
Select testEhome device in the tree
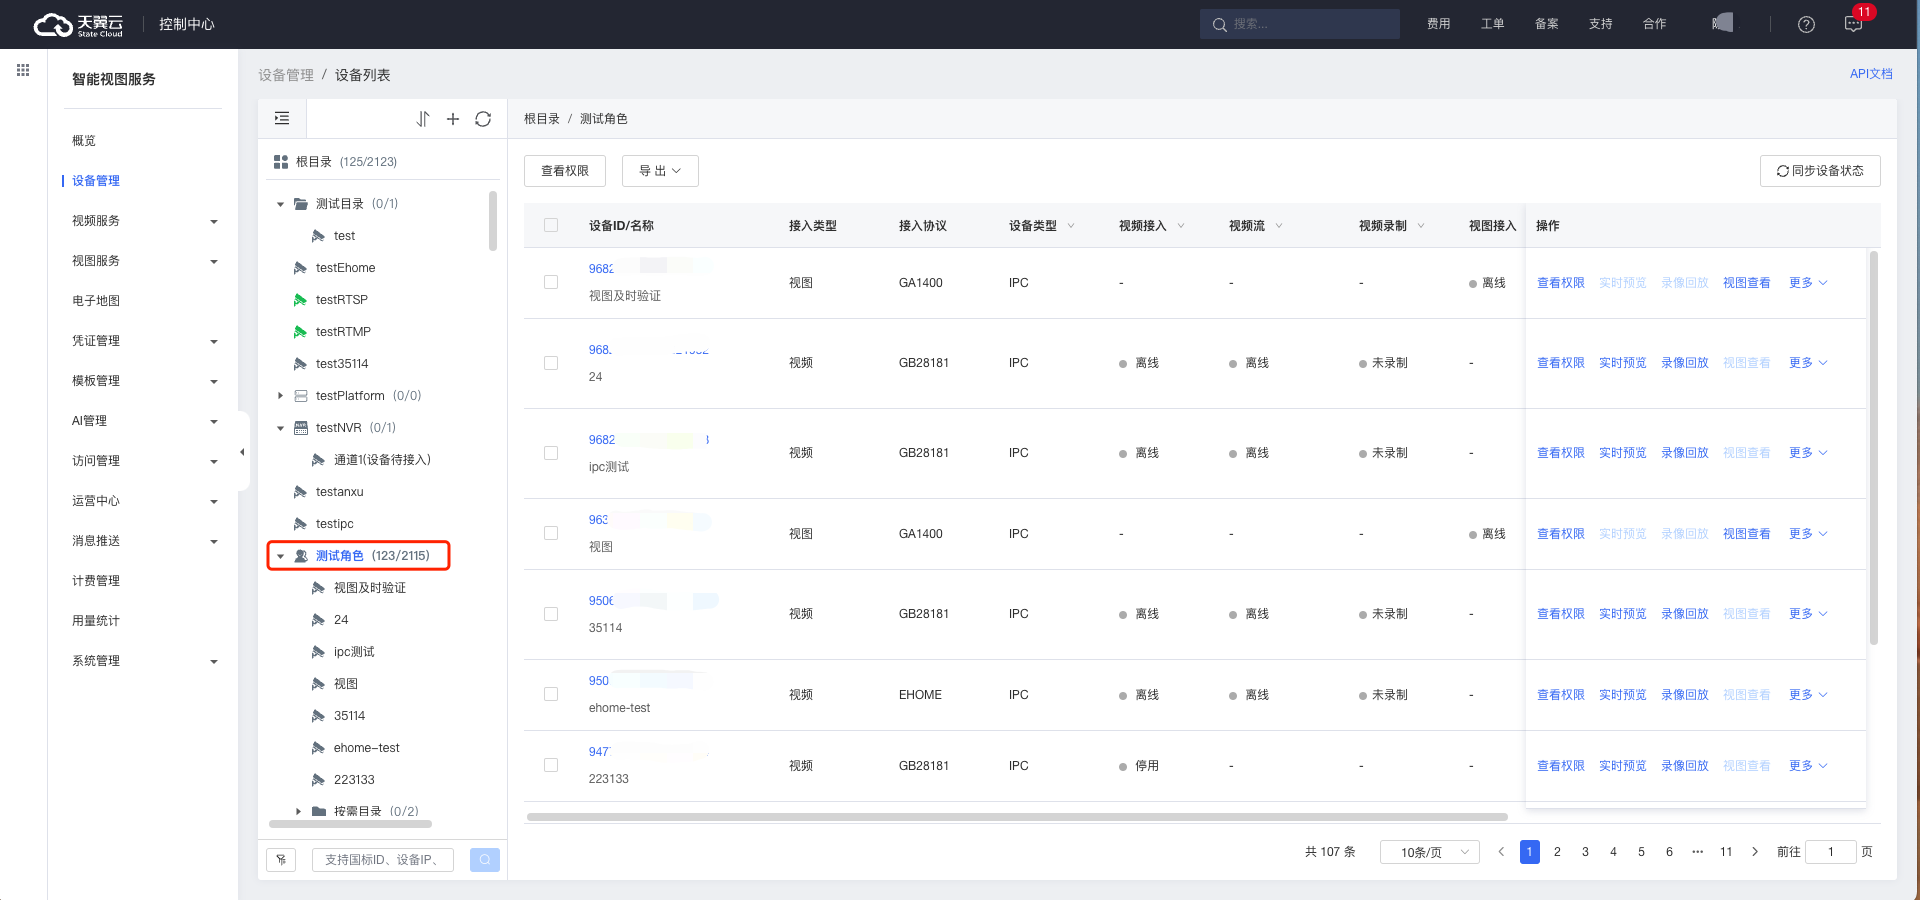coord(345,268)
